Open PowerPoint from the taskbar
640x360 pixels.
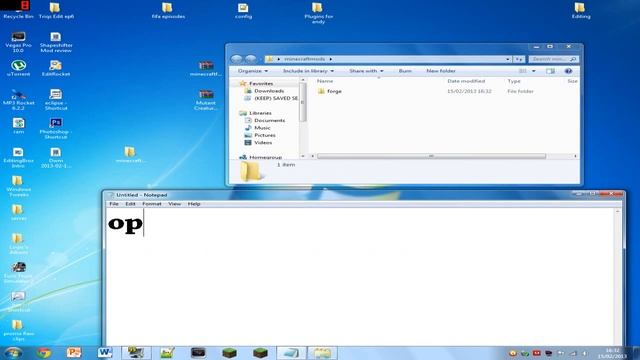pos(74,353)
